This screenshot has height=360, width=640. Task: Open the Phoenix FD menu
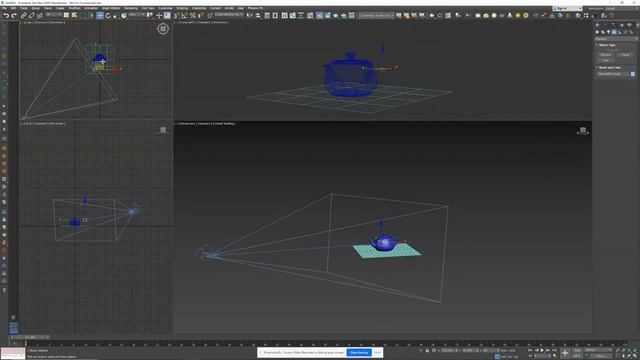255,8
